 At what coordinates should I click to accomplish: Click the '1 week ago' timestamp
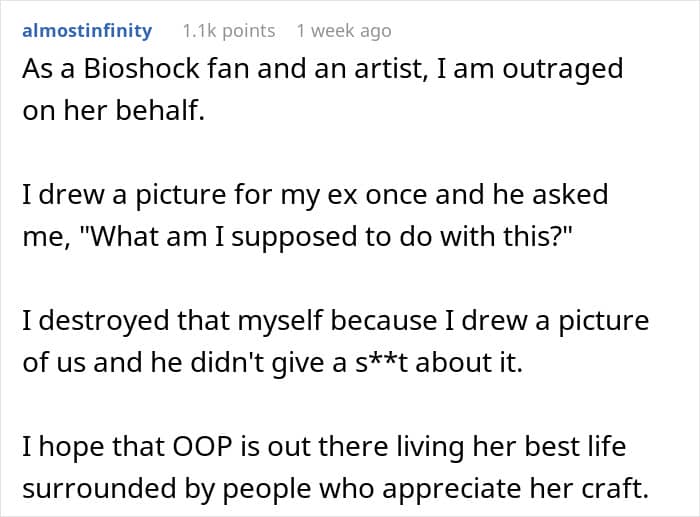pyautogui.click(x=344, y=31)
